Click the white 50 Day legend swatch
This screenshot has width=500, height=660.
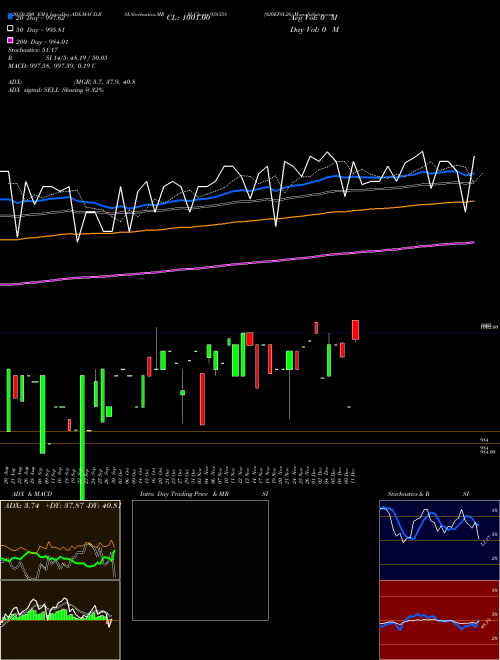pyautogui.click(x=10, y=29)
